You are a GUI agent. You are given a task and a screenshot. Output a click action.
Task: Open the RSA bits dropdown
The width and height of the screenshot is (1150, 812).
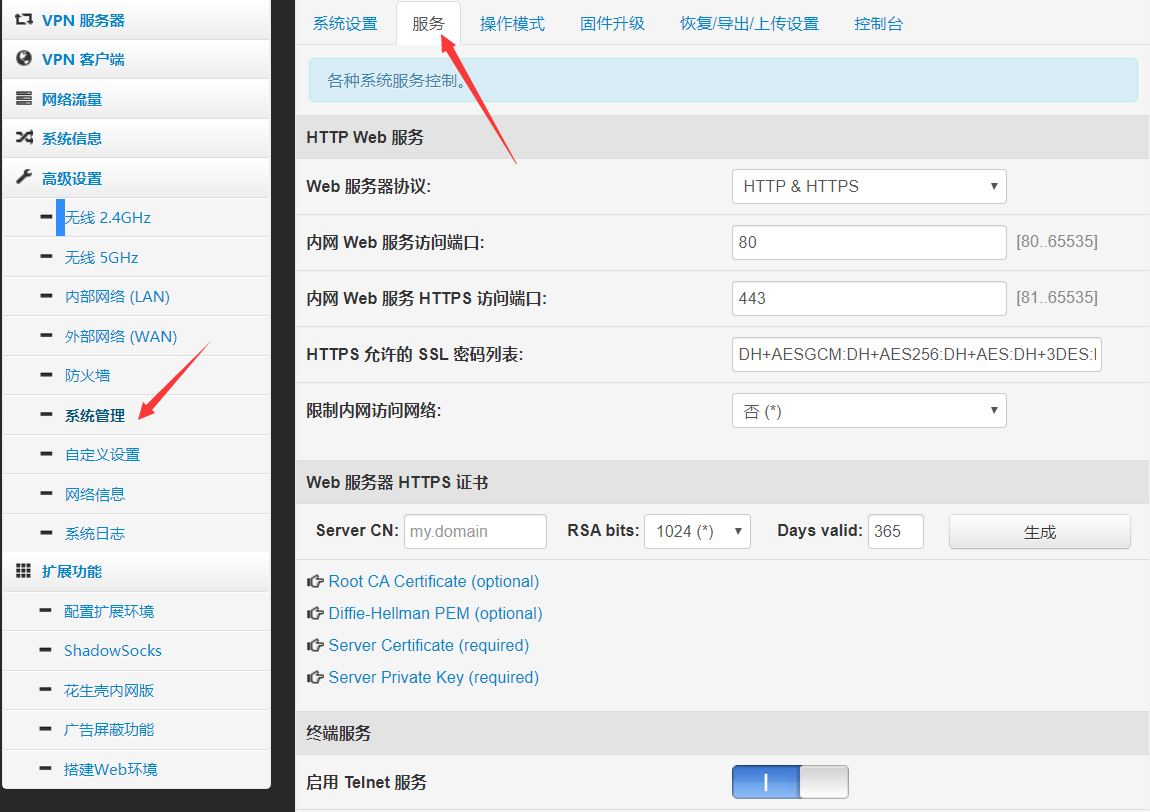point(697,532)
